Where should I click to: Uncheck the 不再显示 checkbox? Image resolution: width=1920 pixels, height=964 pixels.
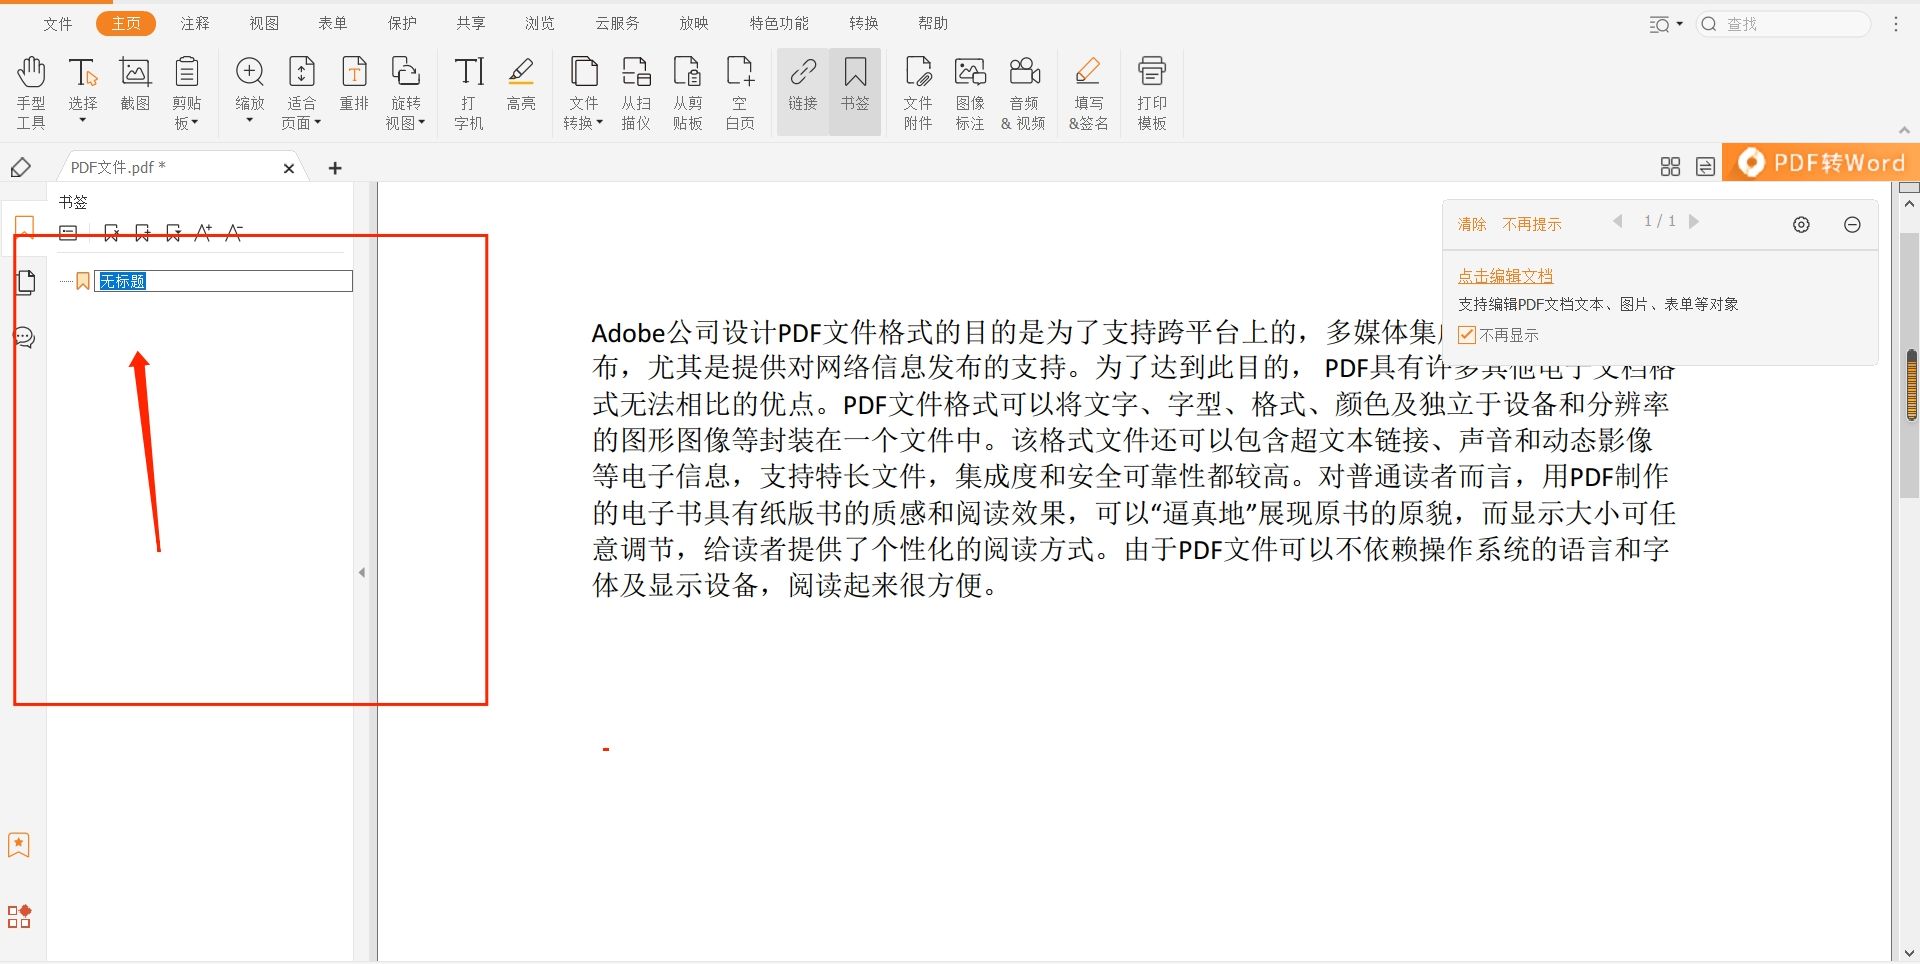pos(1465,335)
